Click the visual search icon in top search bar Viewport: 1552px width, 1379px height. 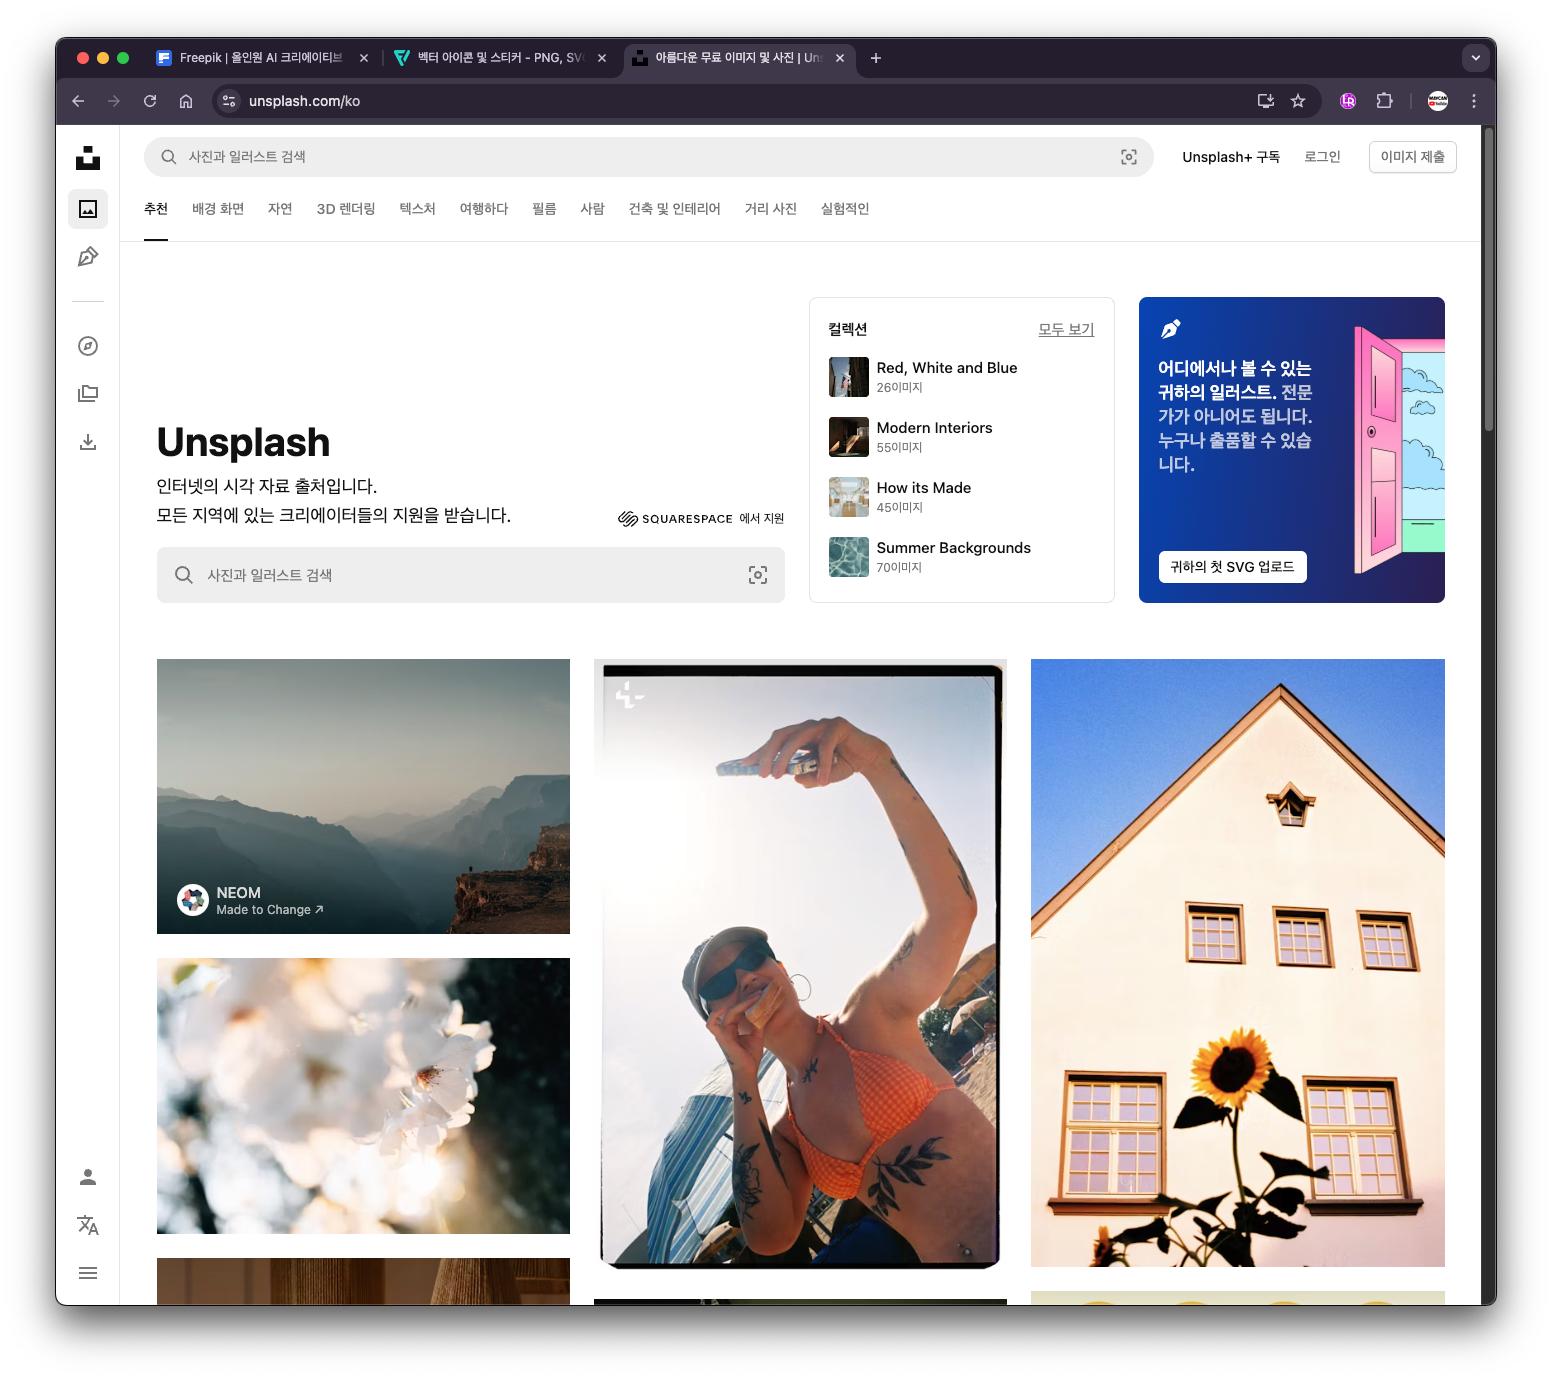pos(1129,157)
